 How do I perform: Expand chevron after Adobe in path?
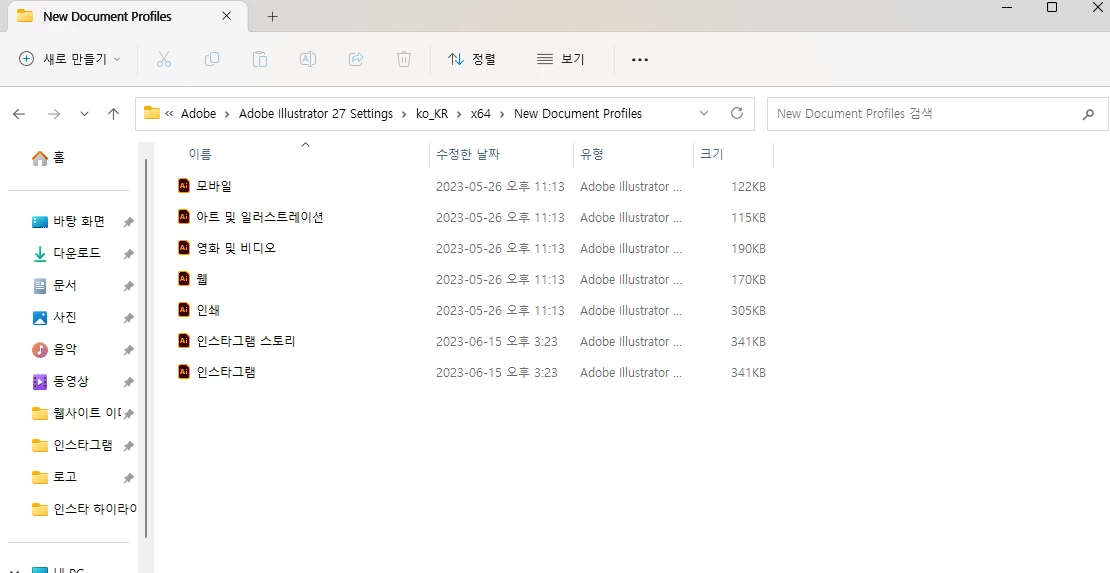(227, 114)
